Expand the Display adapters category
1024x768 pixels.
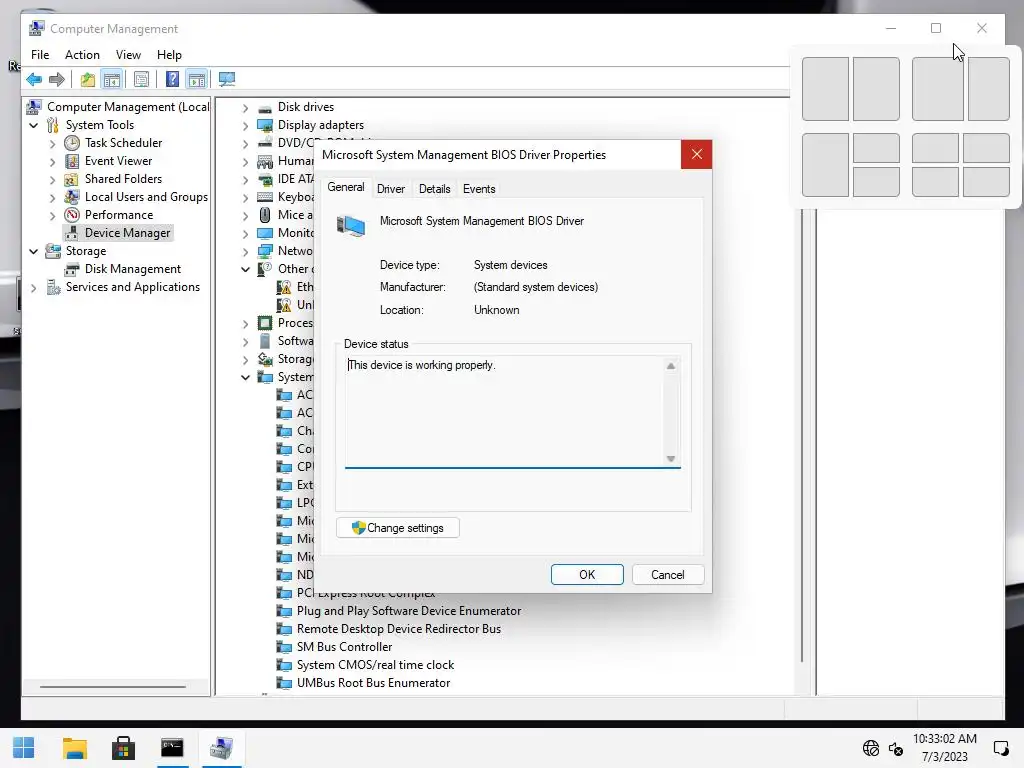coord(246,125)
